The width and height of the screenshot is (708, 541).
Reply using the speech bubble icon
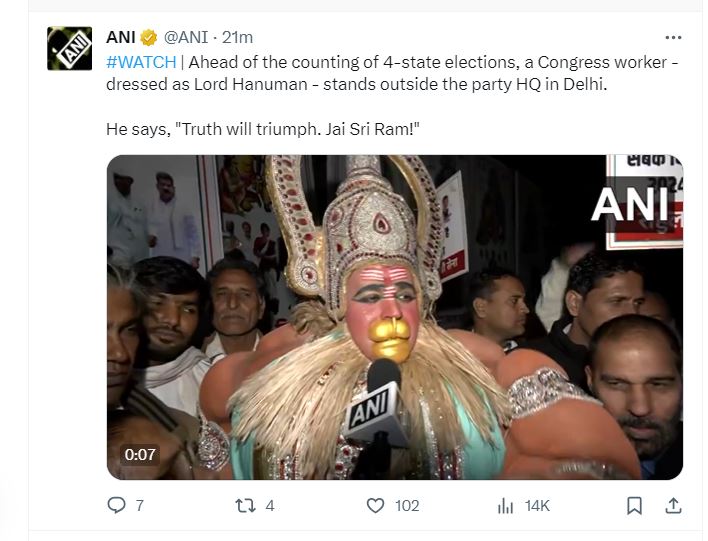[116, 506]
